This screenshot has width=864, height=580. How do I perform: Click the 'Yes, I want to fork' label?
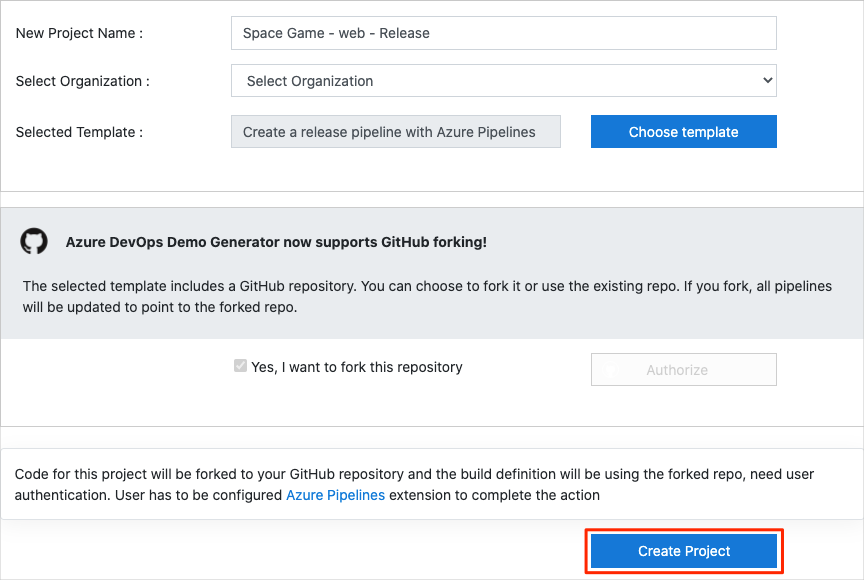tap(356, 367)
